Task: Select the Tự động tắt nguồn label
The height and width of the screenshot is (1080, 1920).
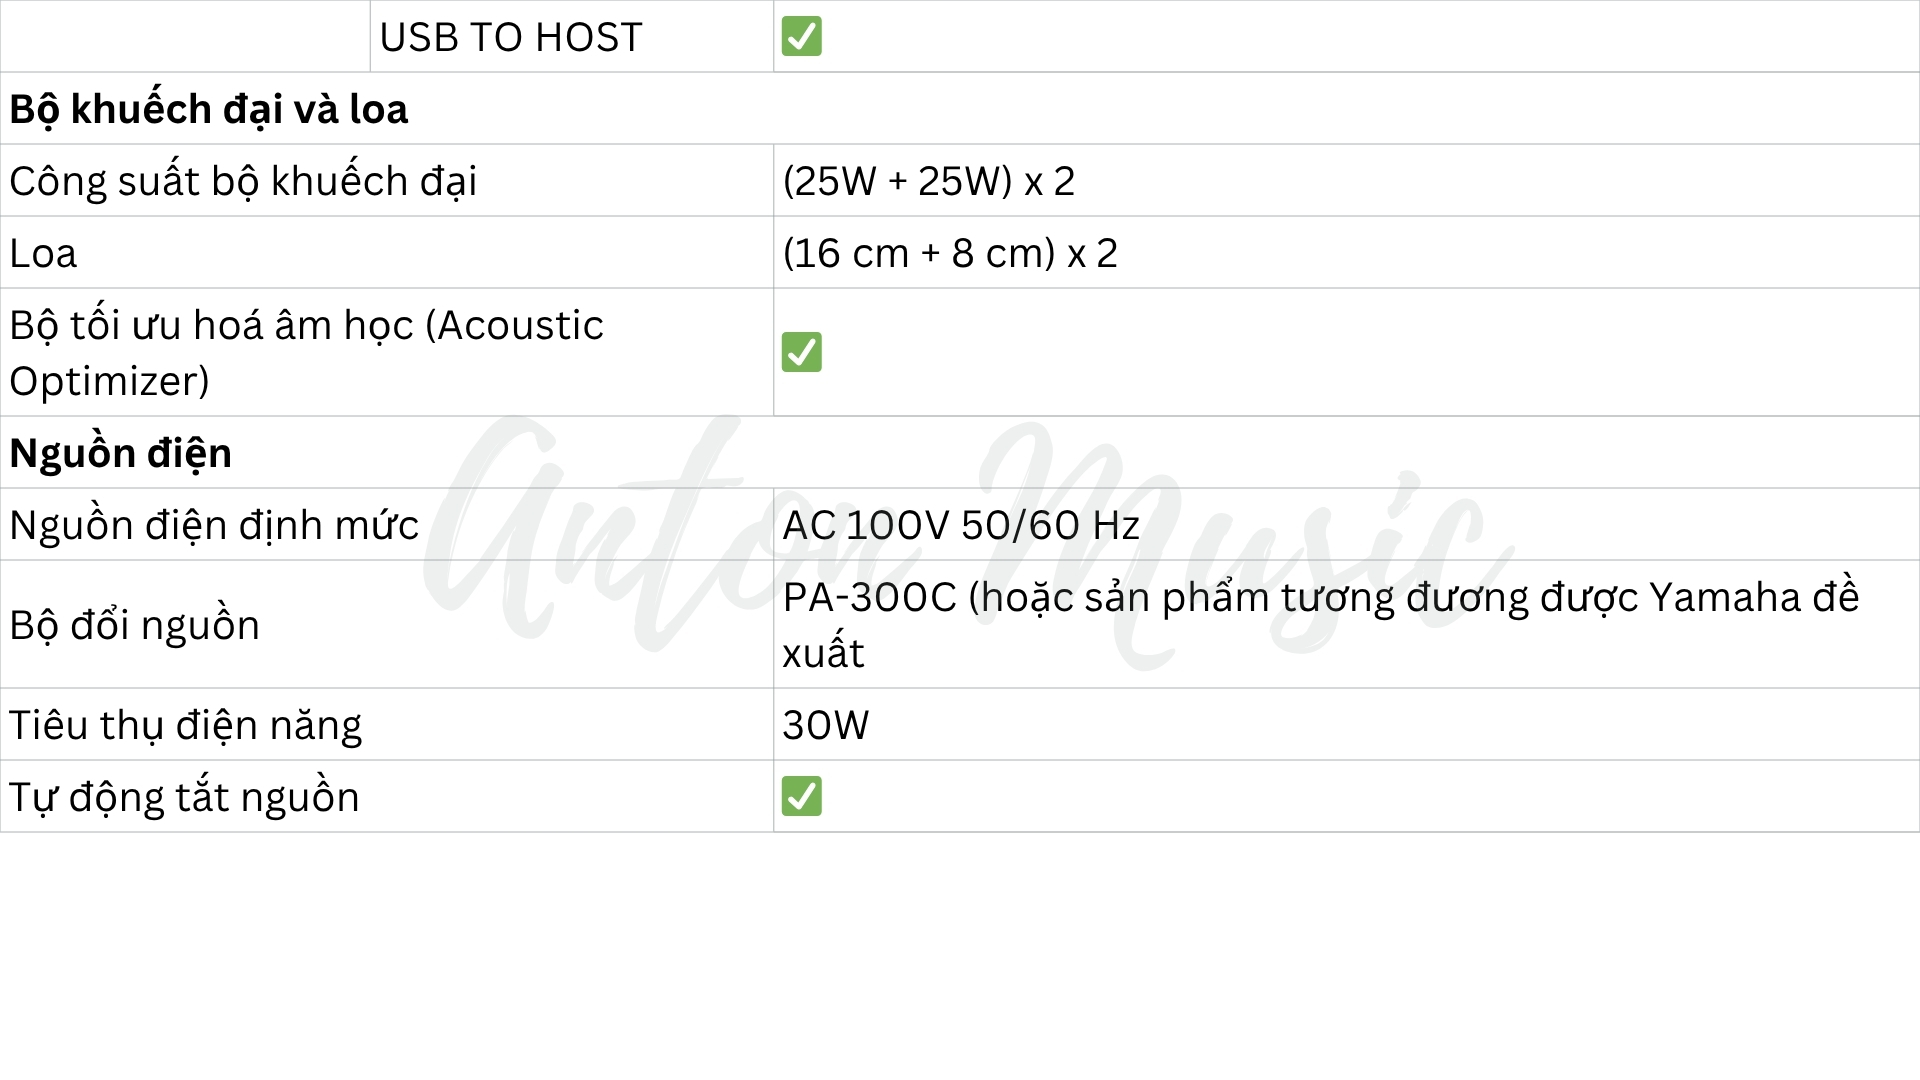Action: point(184,797)
